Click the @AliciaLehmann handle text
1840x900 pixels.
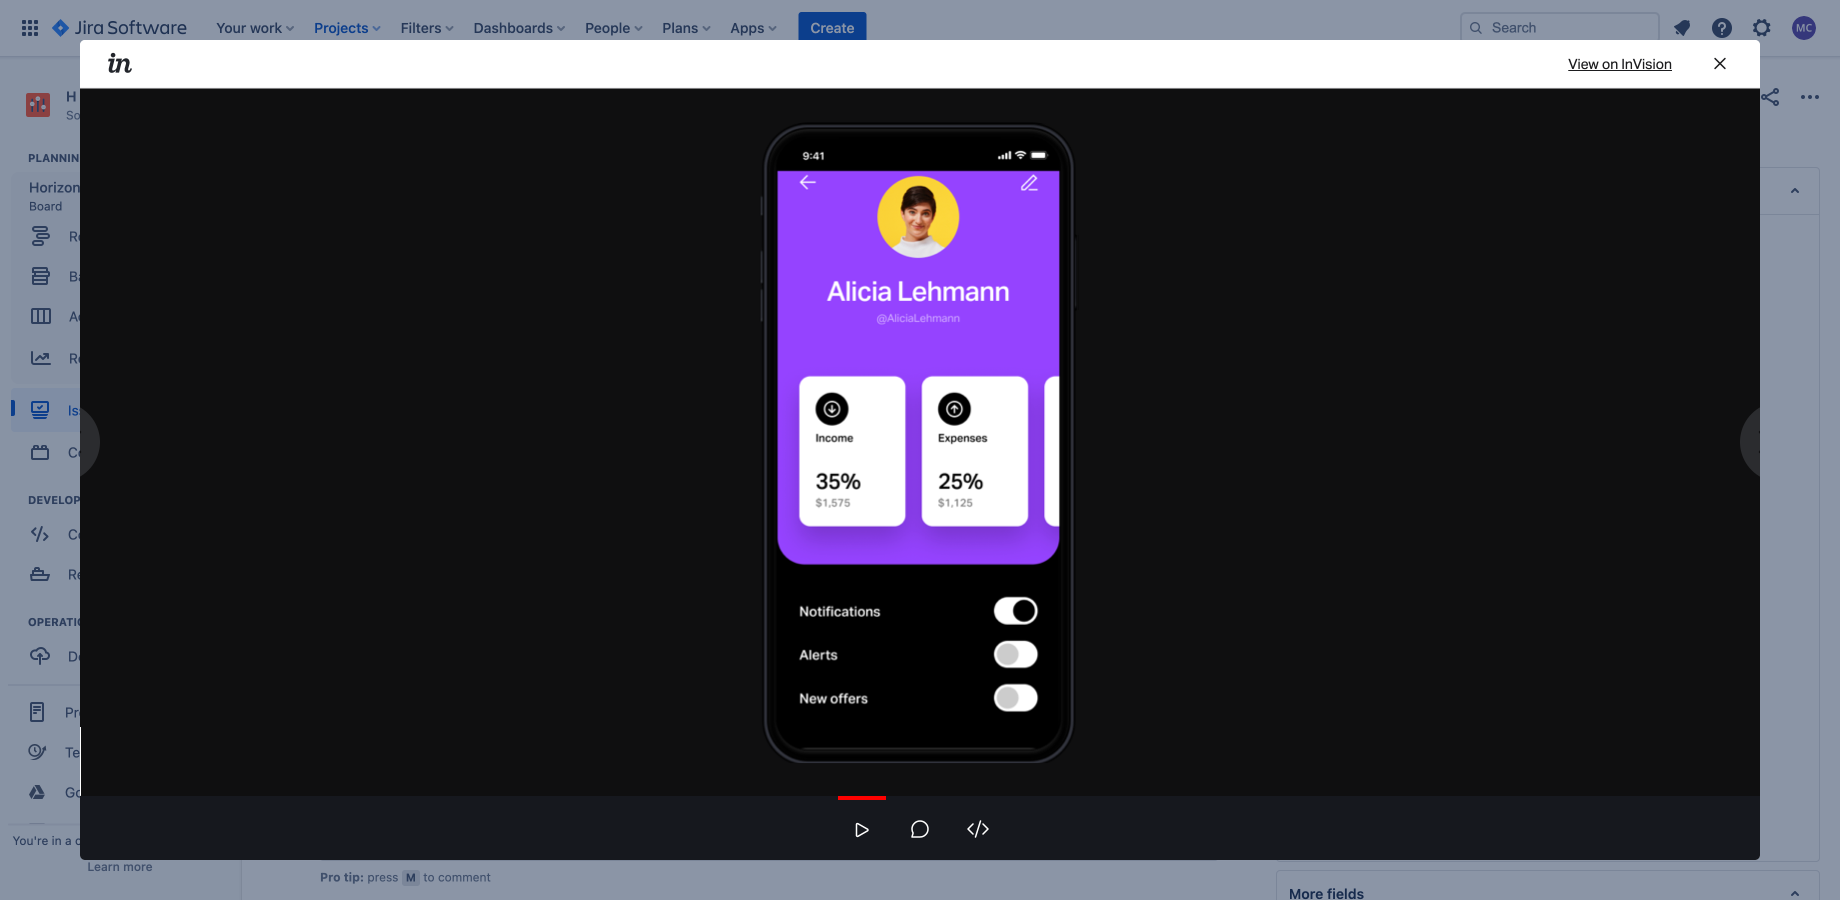(x=918, y=318)
